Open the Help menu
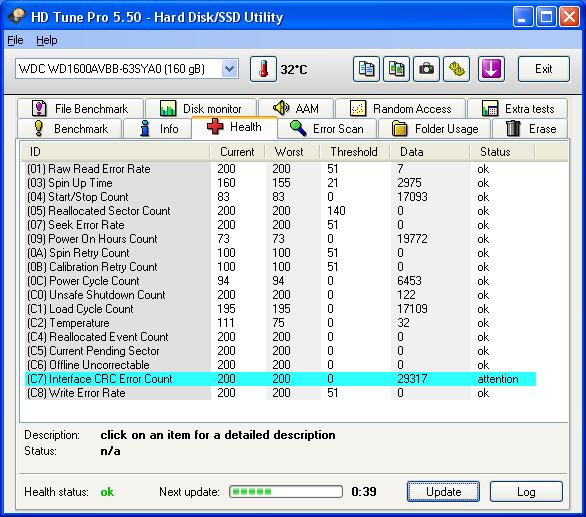This screenshot has width=586, height=517. [47, 40]
